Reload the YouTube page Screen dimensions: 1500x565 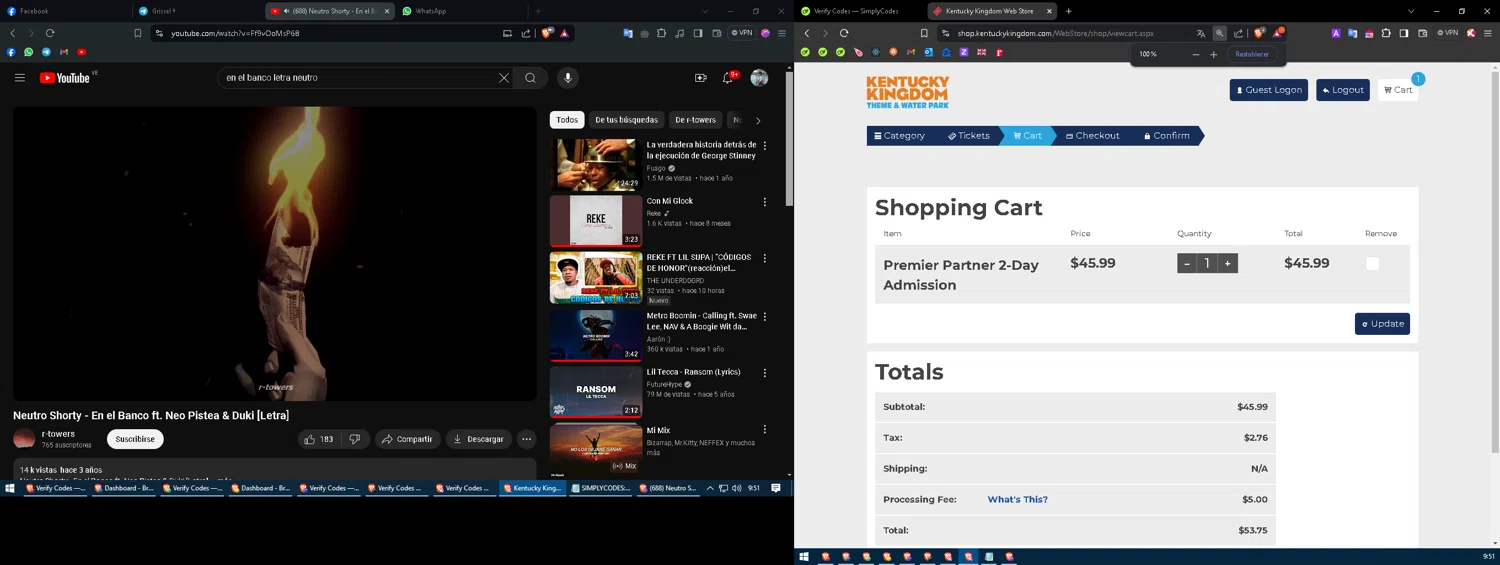(50, 33)
